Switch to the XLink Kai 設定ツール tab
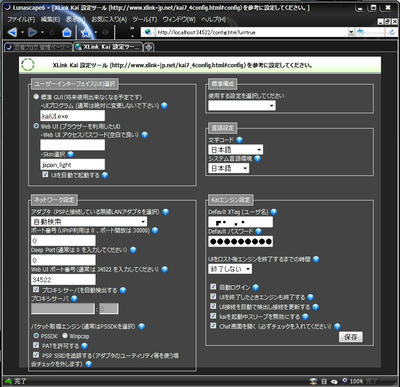 coord(108,47)
